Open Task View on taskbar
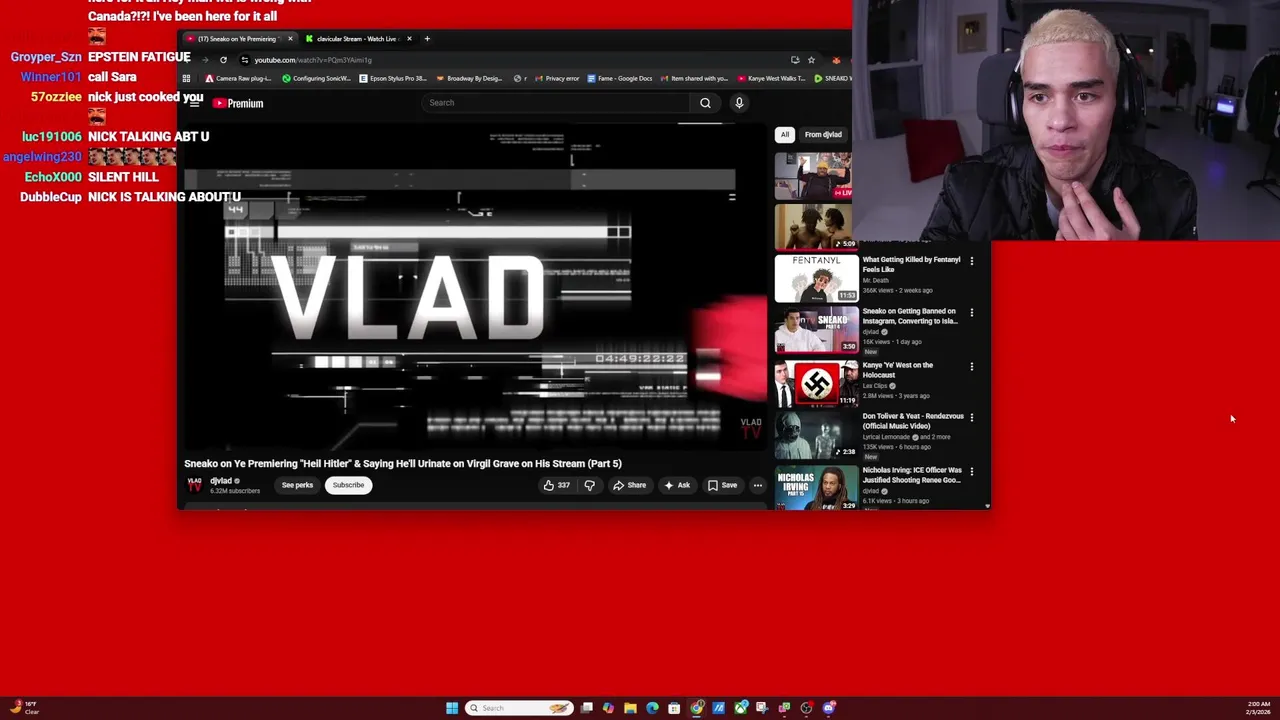 click(587, 708)
